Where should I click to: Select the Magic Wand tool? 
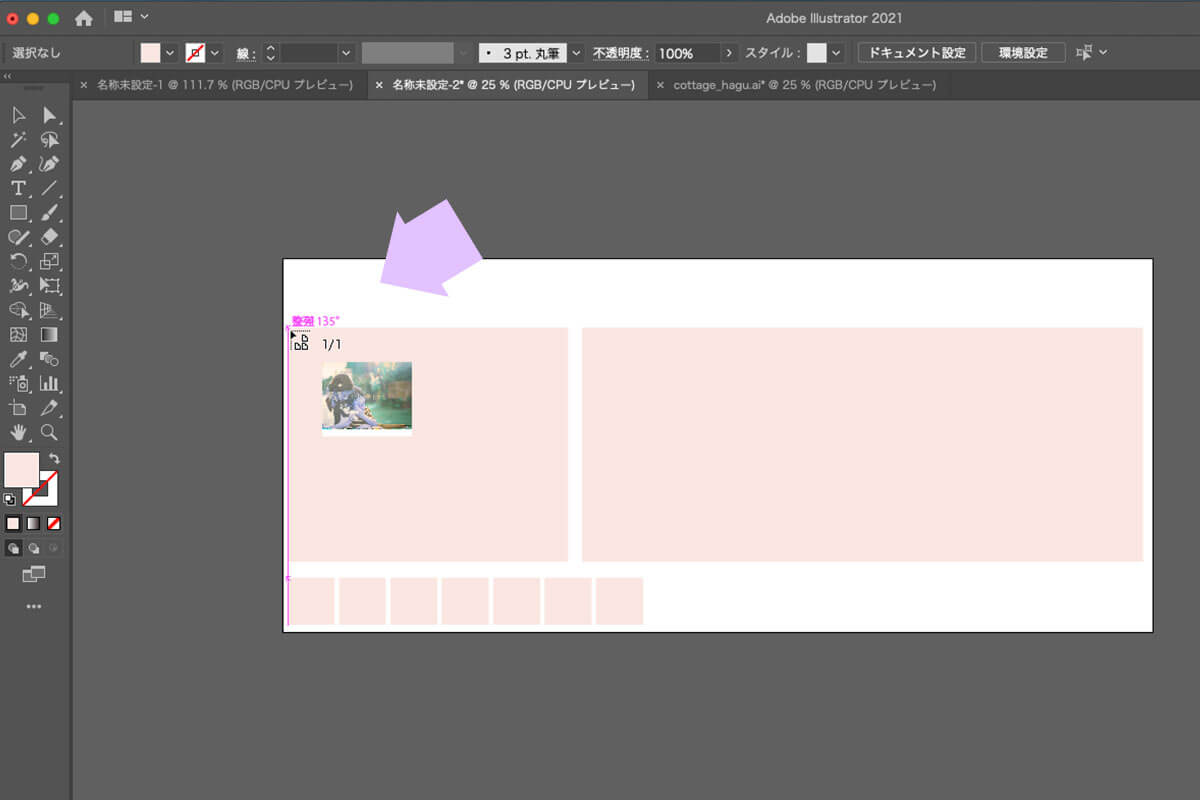18,140
